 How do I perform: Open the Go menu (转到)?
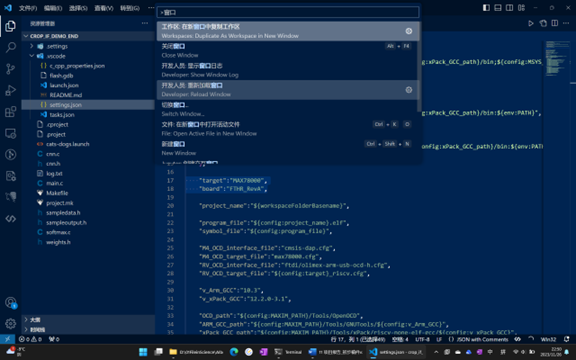point(130,8)
